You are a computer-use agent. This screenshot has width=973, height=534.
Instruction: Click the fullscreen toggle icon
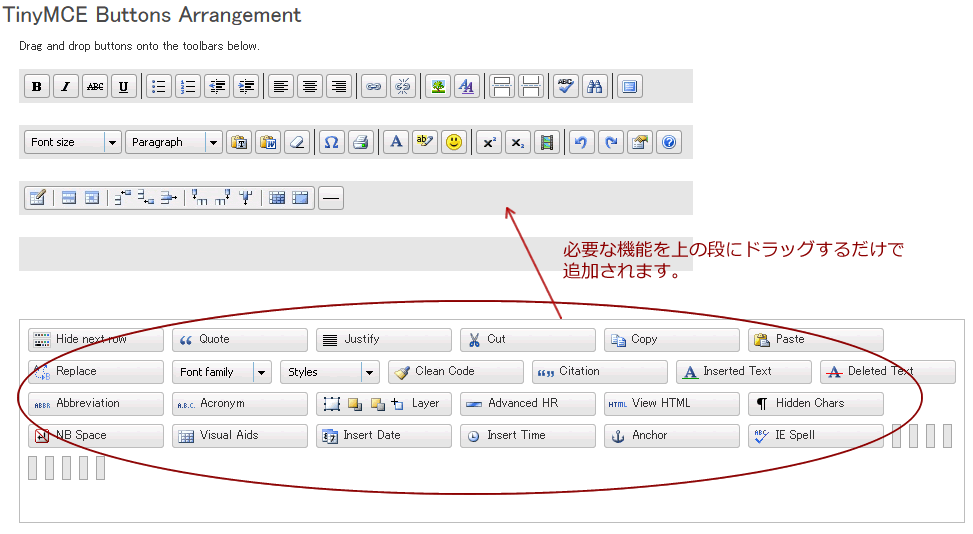tap(629, 86)
